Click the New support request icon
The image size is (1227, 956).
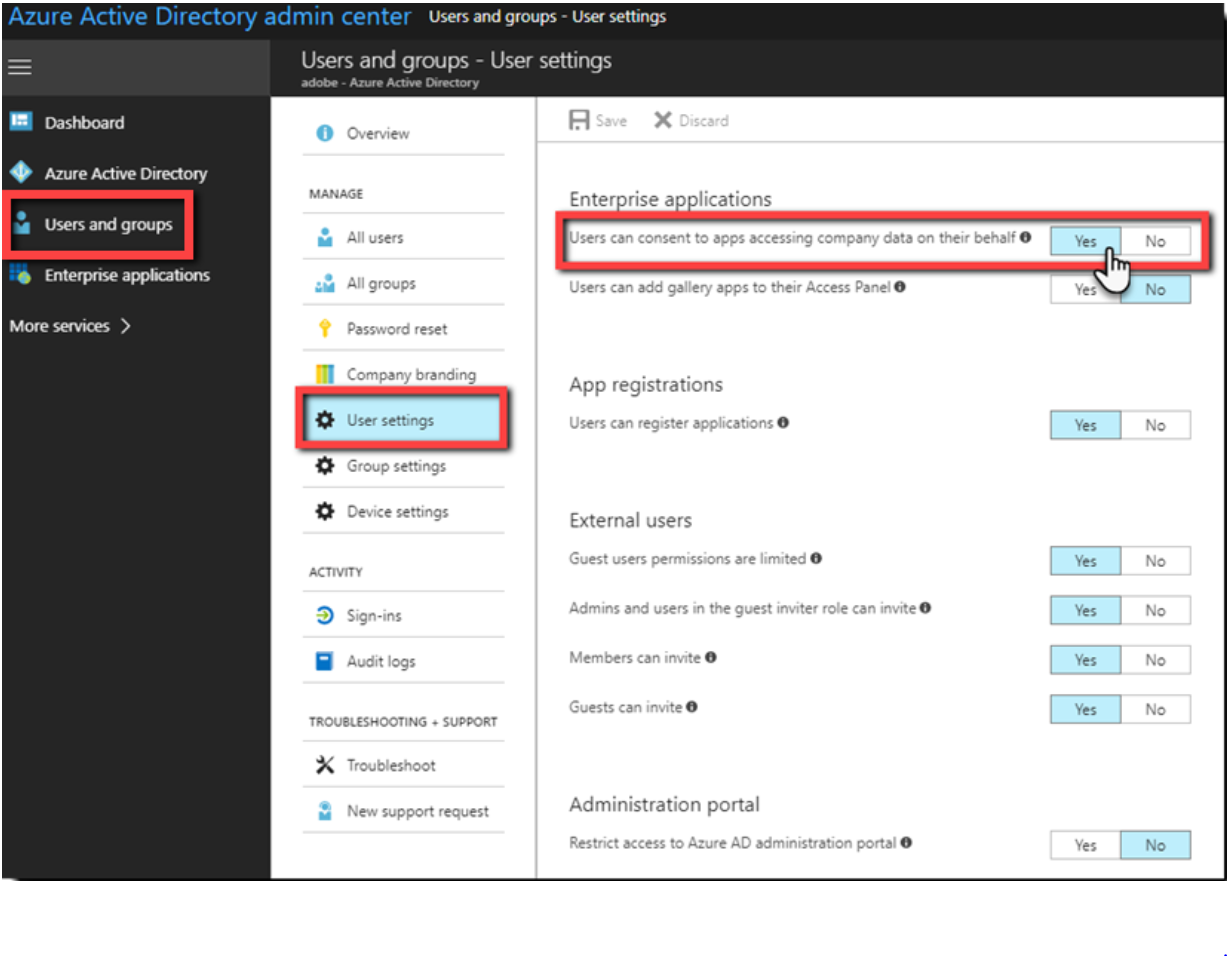point(324,811)
